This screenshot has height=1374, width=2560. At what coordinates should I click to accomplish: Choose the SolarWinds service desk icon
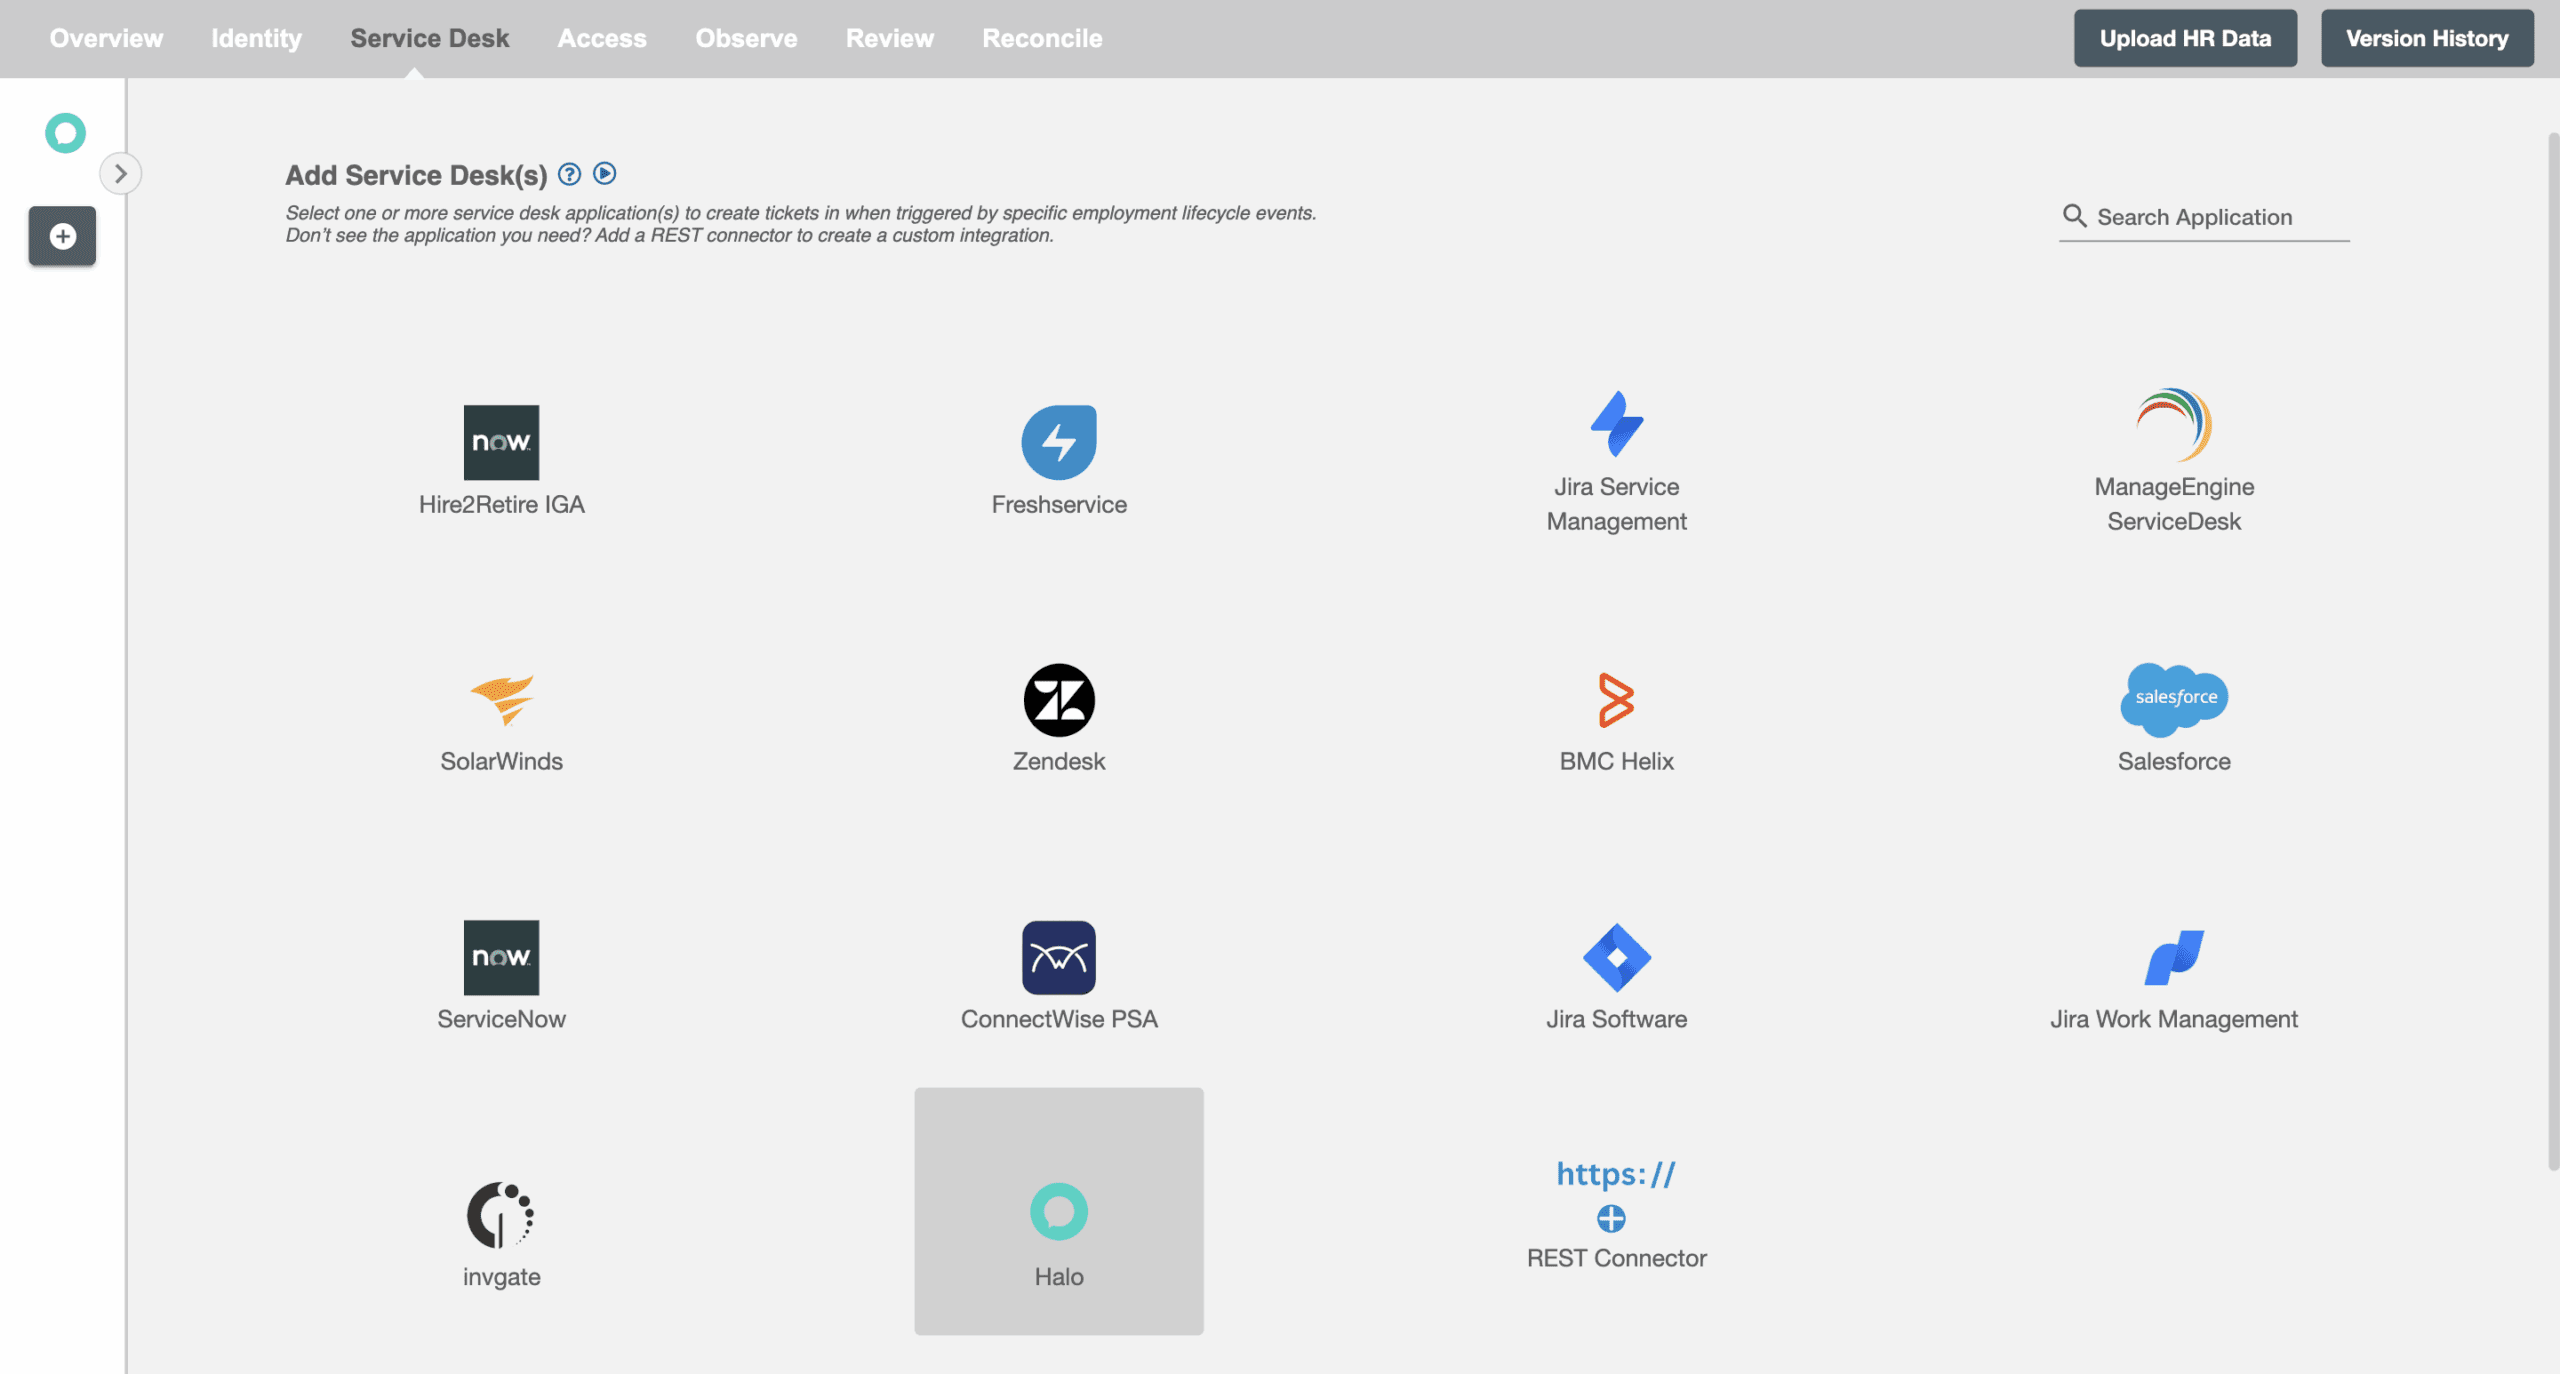point(501,700)
